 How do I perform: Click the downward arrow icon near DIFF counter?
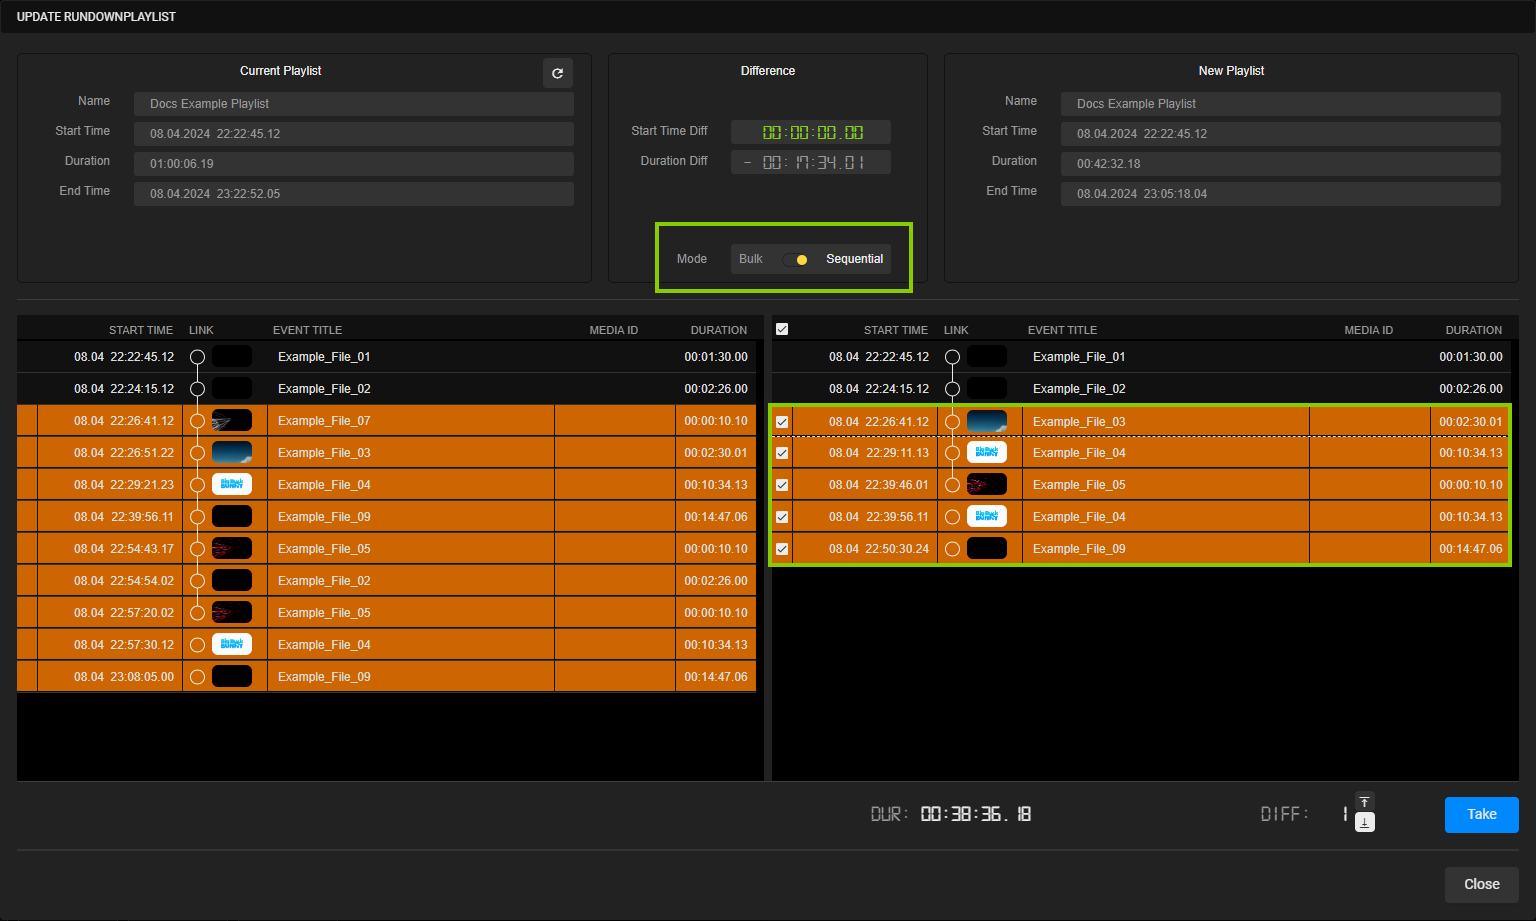click(1364, 822)
